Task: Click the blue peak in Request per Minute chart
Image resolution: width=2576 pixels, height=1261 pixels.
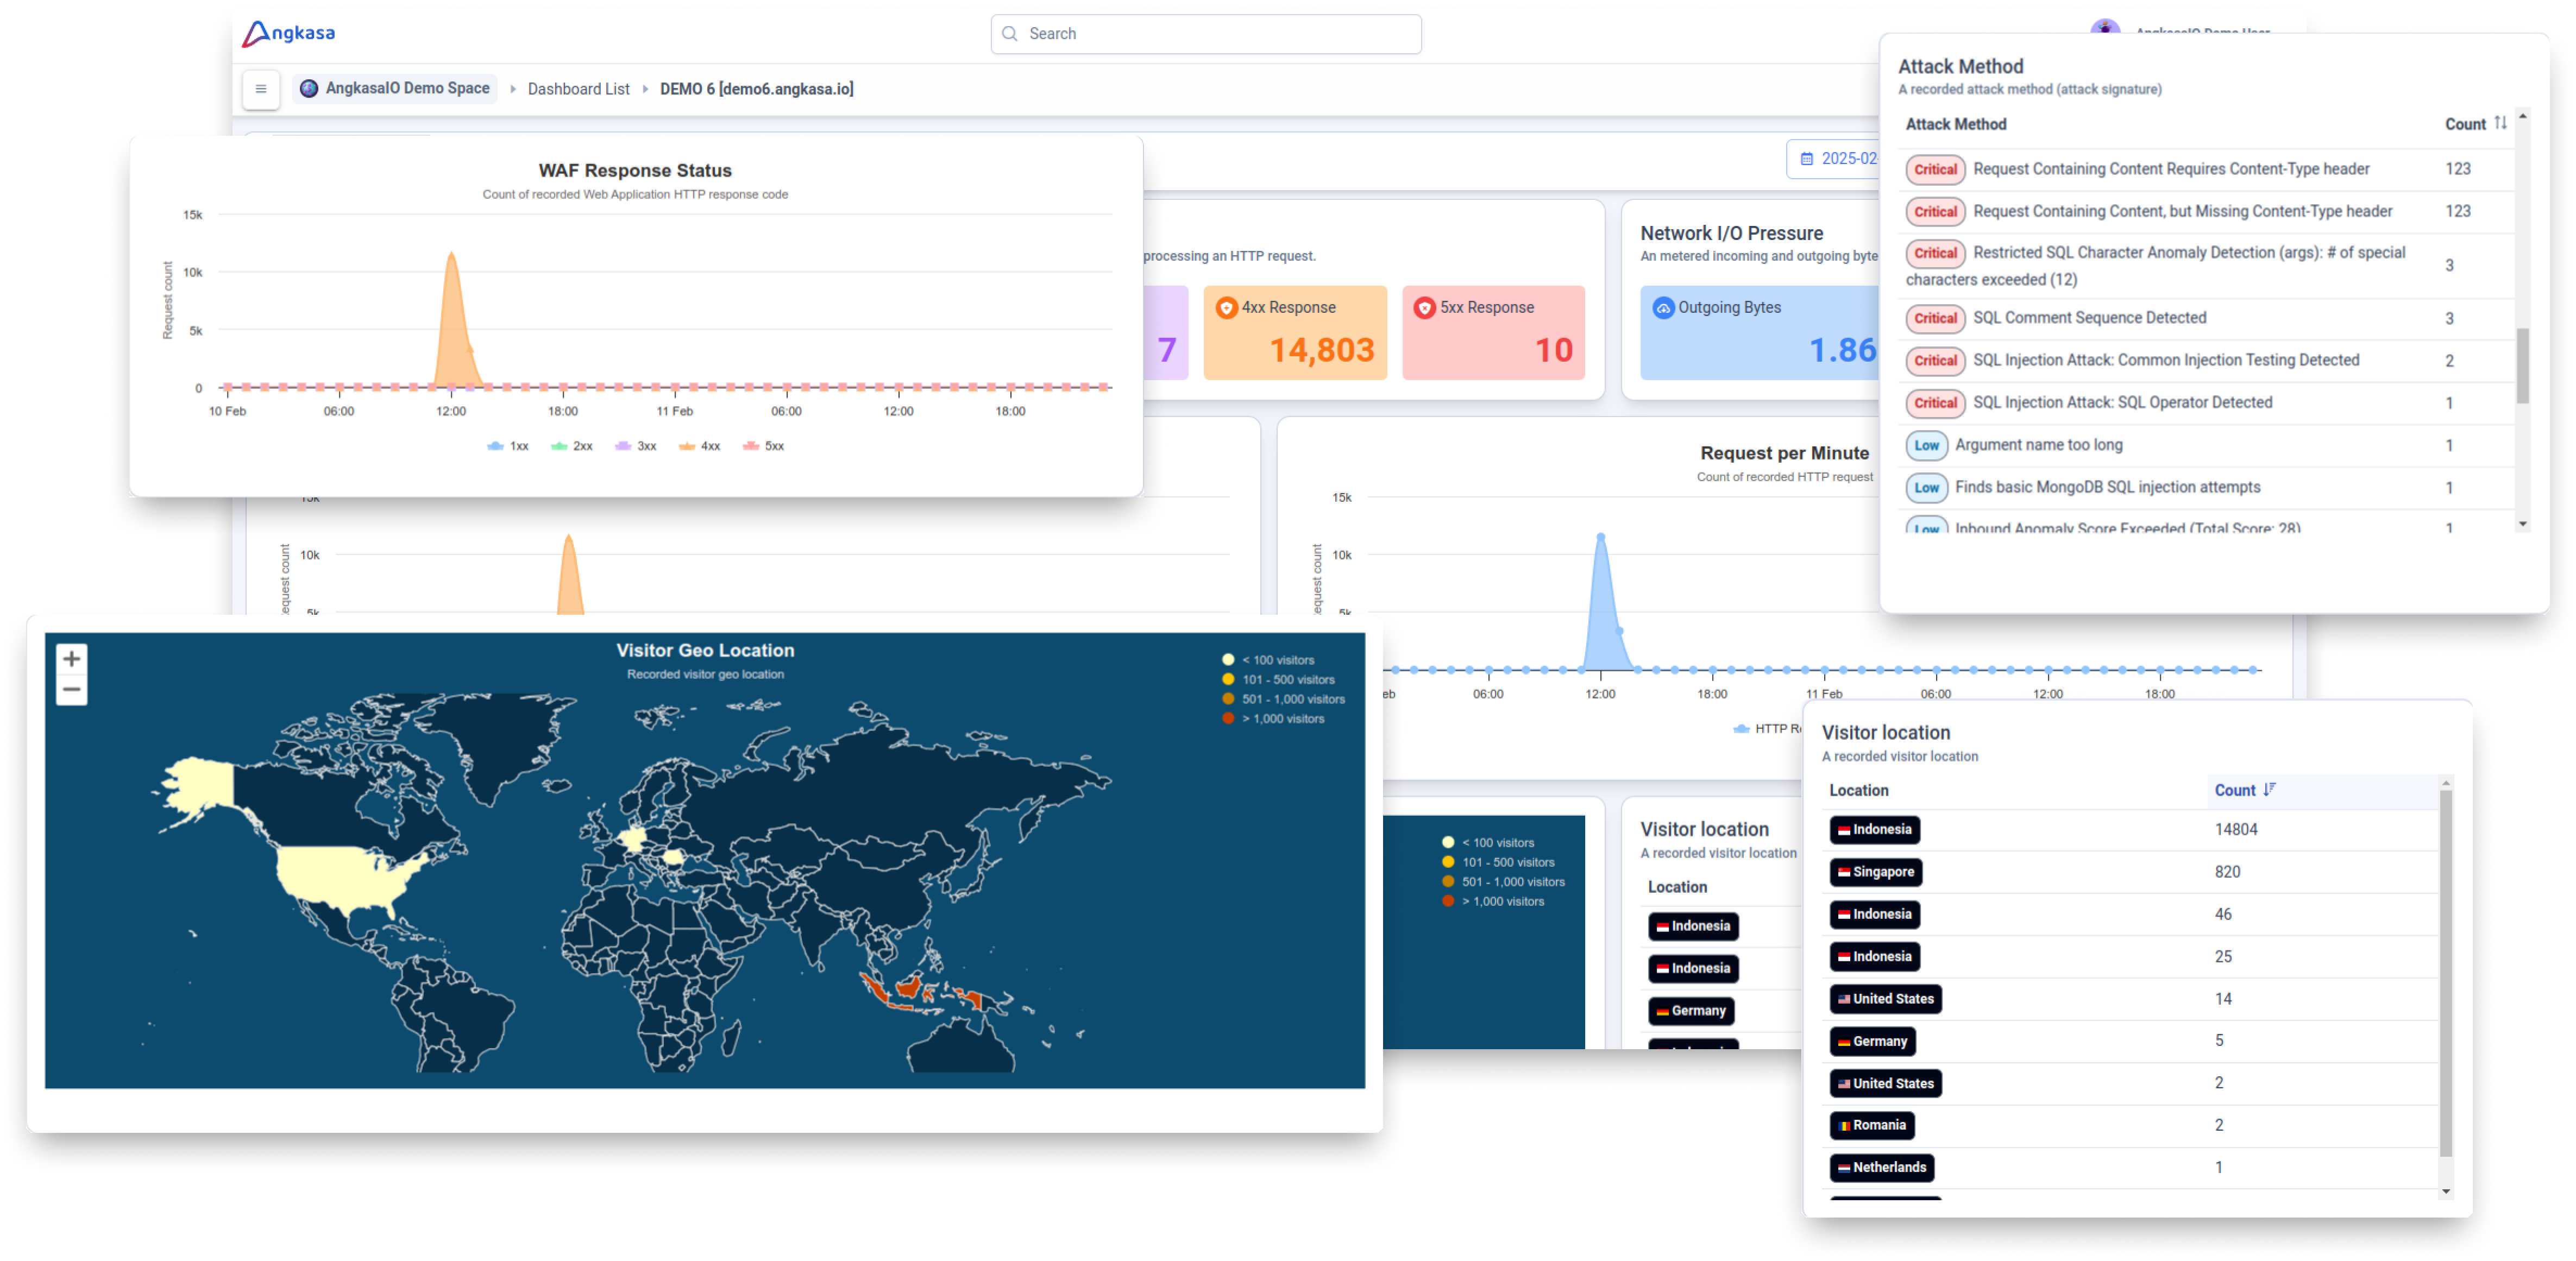Action: 1601,603
